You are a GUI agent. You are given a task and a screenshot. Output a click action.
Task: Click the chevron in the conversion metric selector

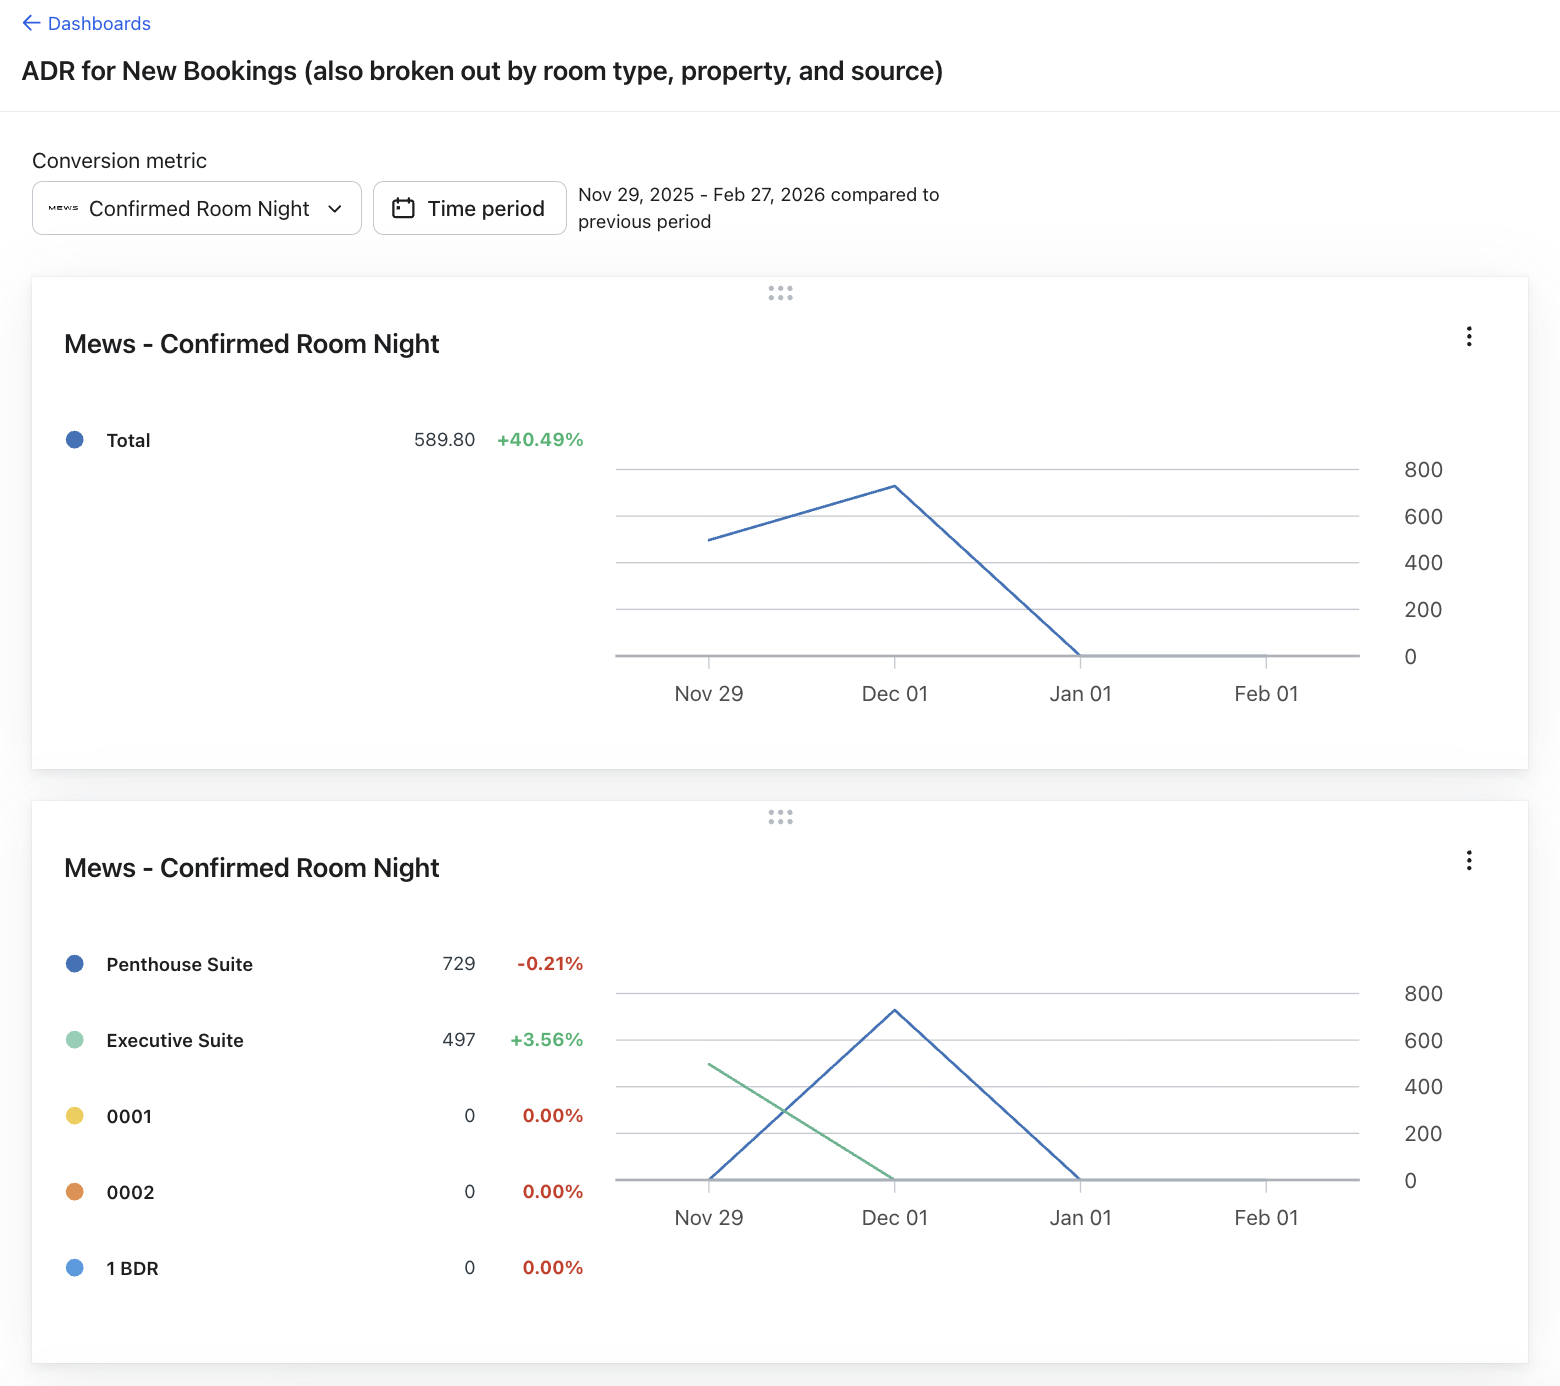(335, 208)
